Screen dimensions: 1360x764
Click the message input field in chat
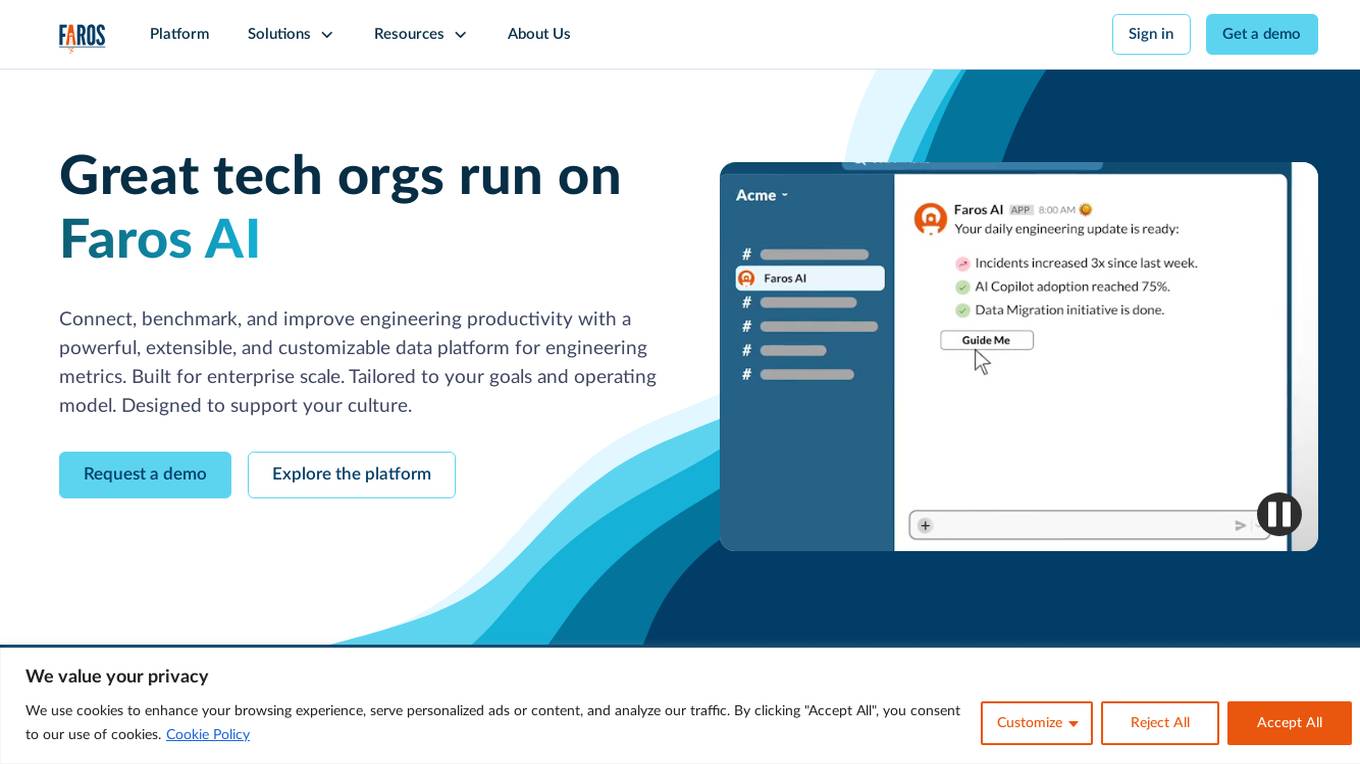pyautogui.click(x=1088, y=525)
